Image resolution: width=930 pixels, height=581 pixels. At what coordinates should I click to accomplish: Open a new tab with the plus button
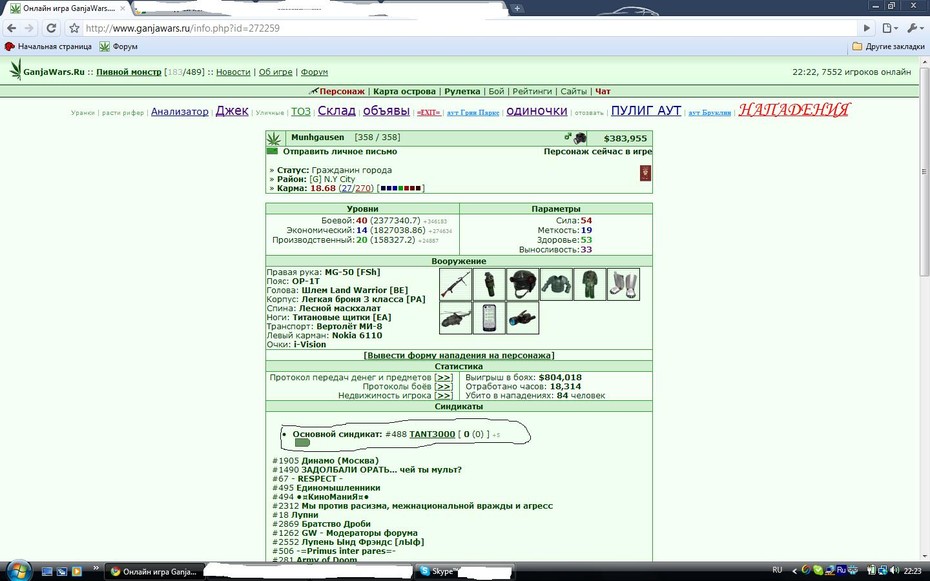click(517, 8)
